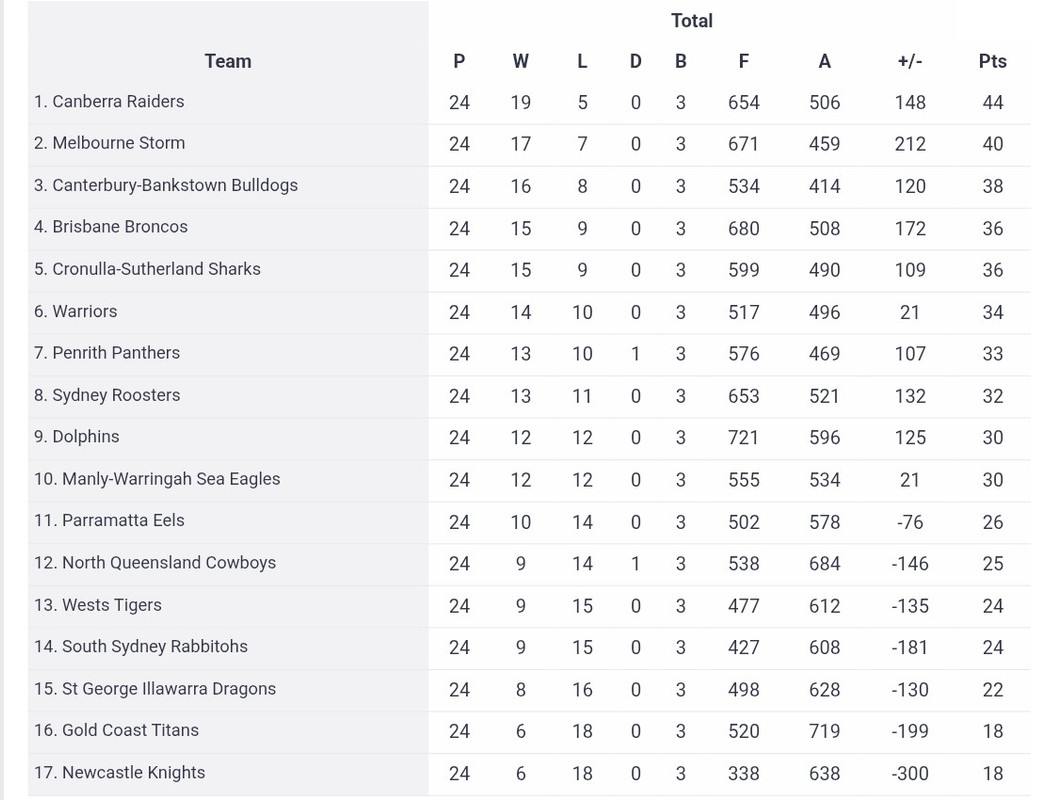The height and width of the screenshot is (800, 1046).
Task: Select the Total tab heading
Action: (692, 20)
